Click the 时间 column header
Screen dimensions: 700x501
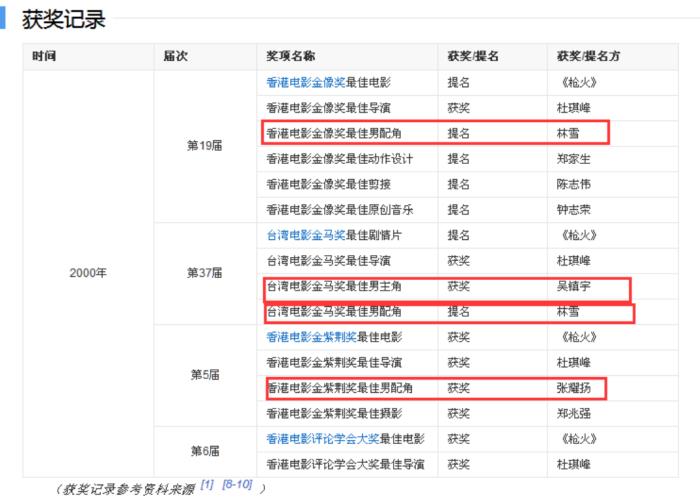(44, 56)
